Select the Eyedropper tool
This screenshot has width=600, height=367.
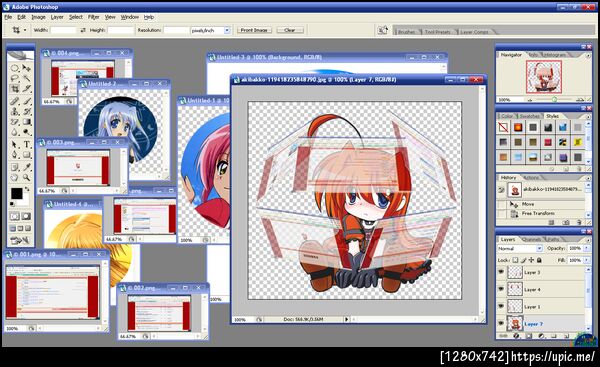click(26, 166)
